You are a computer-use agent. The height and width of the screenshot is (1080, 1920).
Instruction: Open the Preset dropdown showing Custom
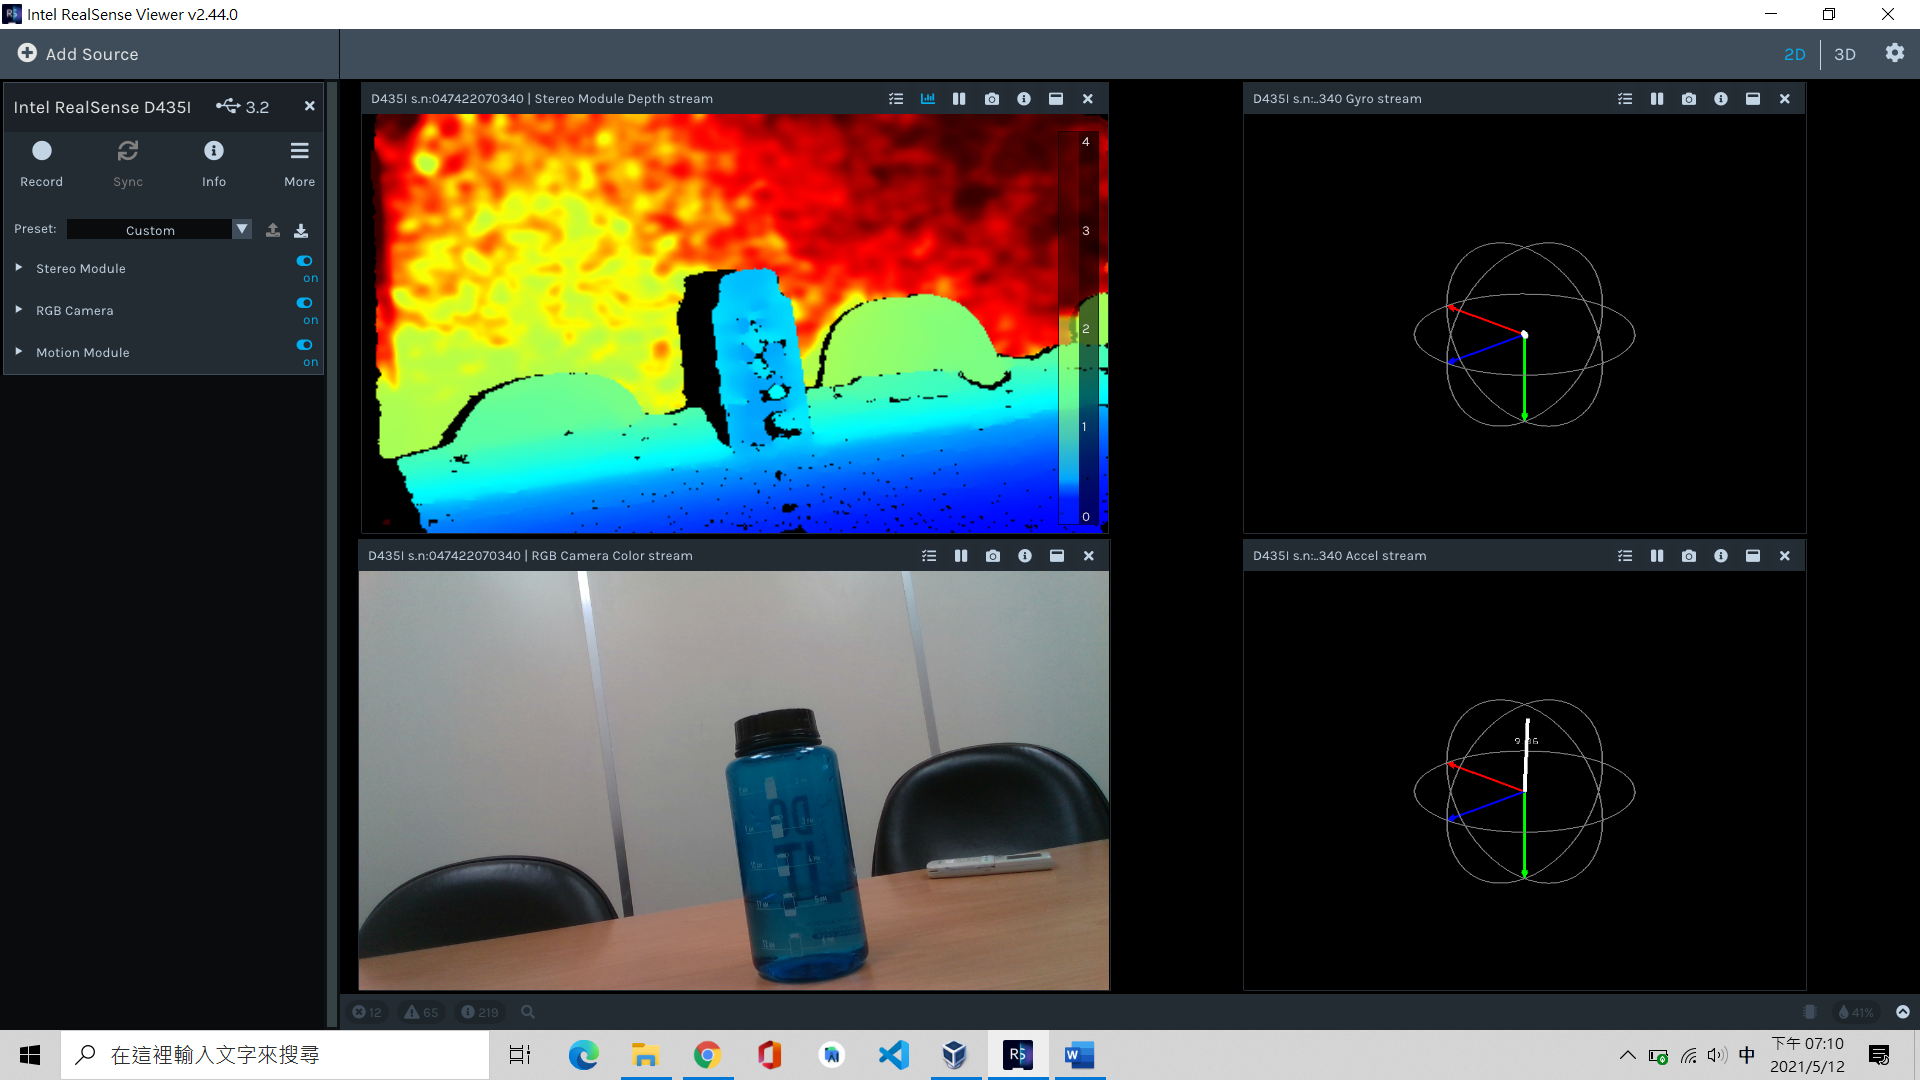tap(242, 229)
